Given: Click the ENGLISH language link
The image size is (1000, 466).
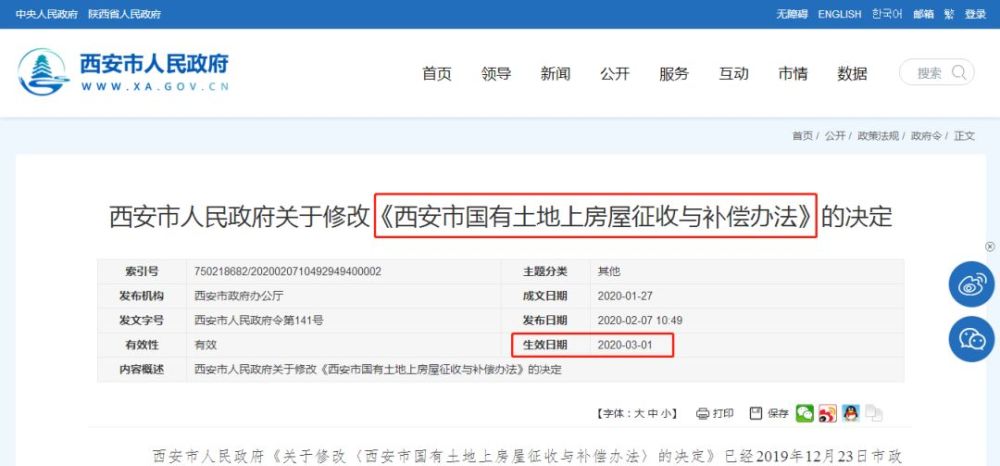Looking at the screenshot, I should point(839,14).
